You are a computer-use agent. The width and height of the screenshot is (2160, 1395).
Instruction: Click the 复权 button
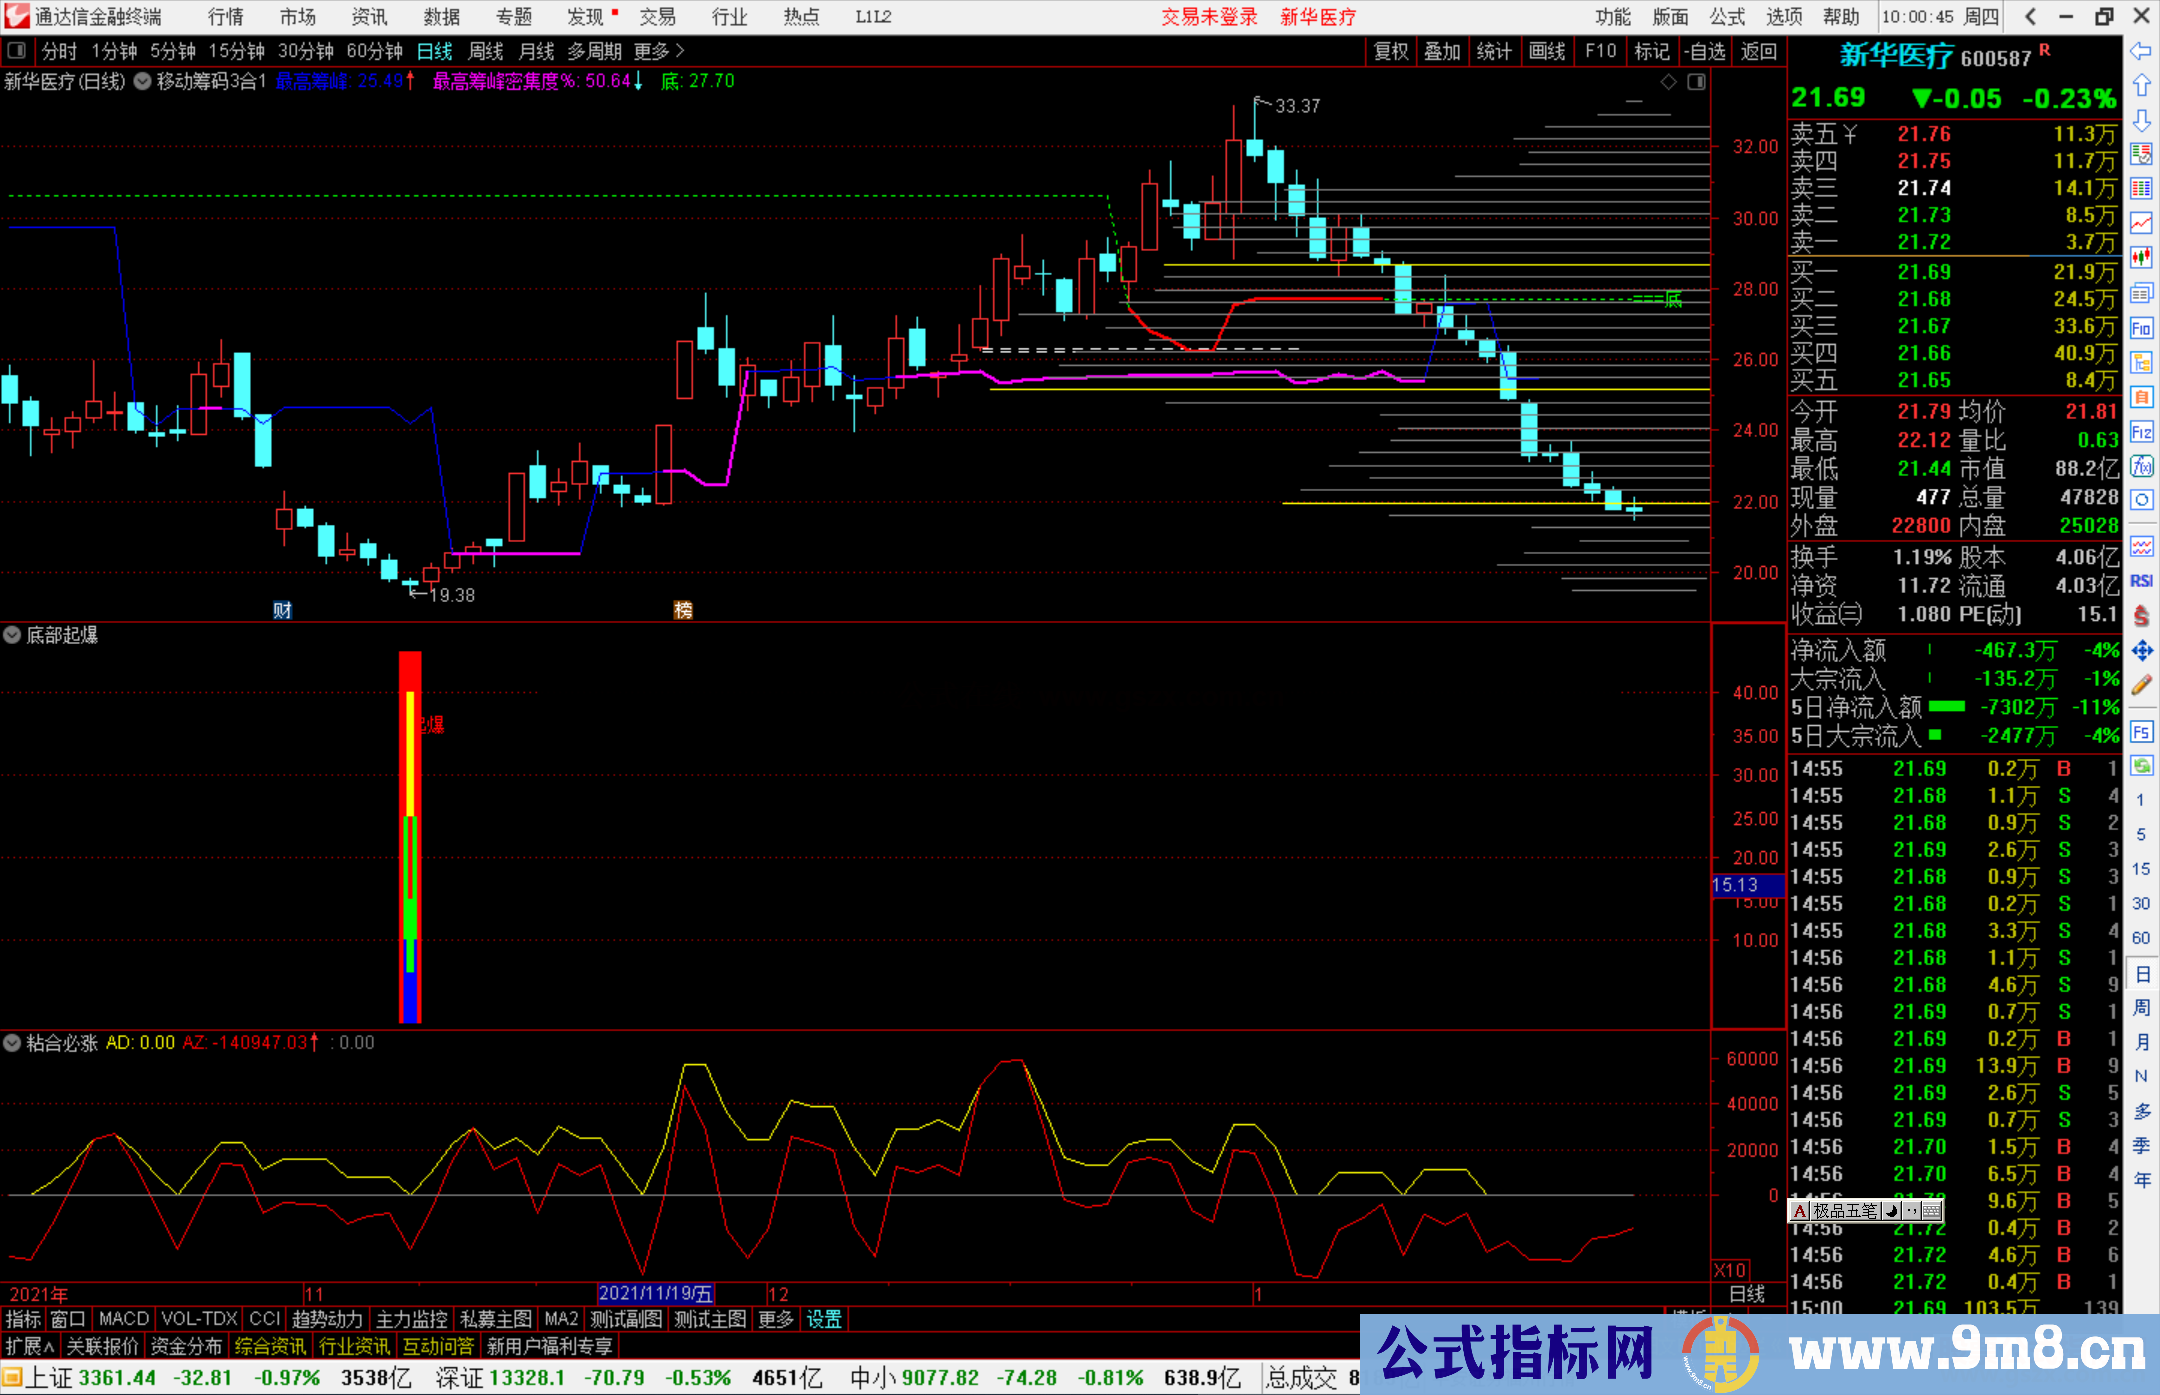(1391, 51)
